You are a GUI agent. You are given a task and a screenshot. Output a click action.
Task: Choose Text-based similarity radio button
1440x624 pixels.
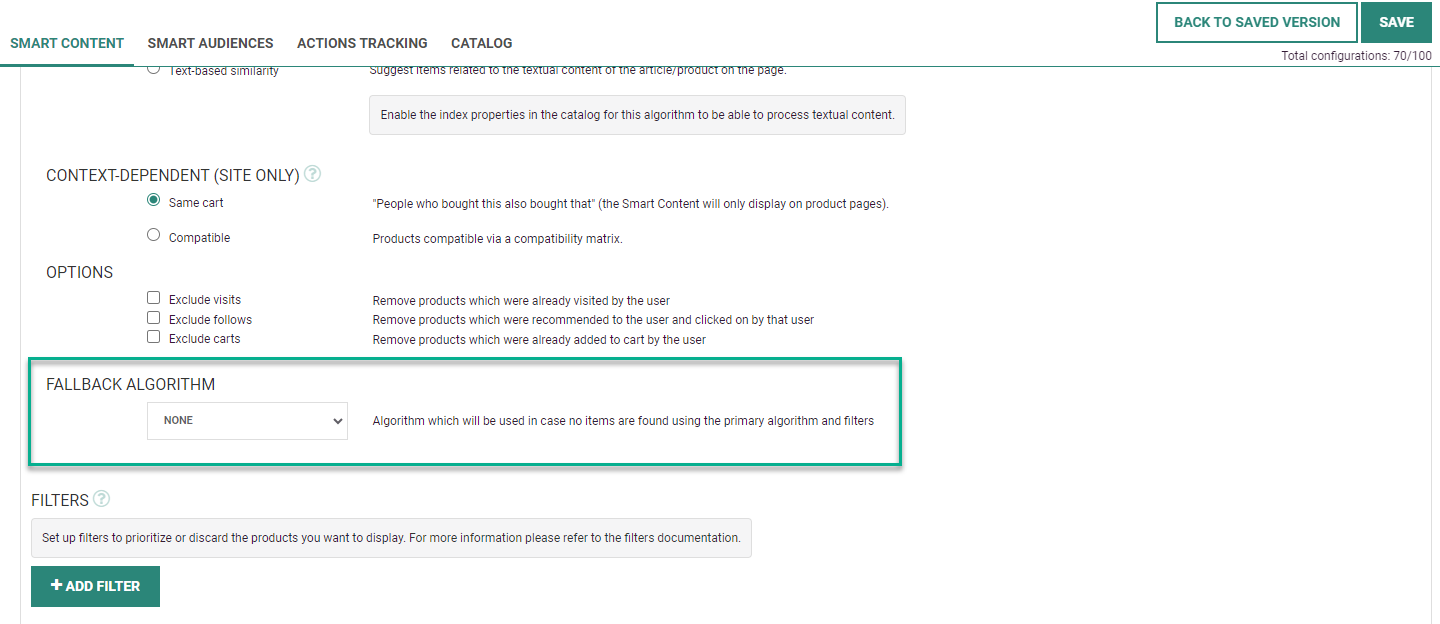(x=153, y=69)
